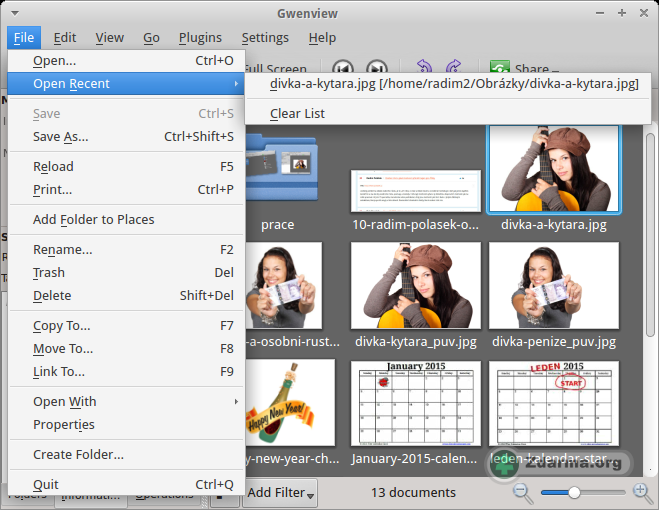Open the Settings menu
This screenshot has height=510, width=659.
265,38
